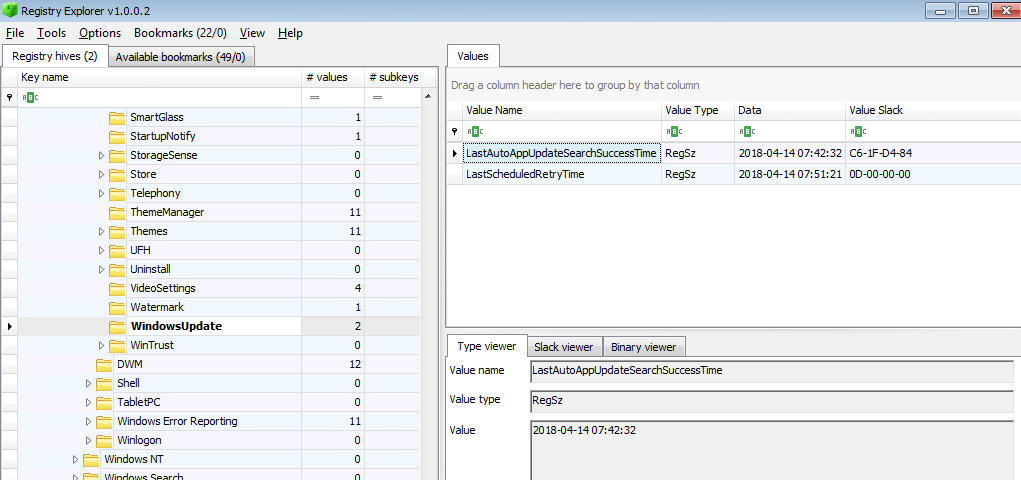Image resolution: width=1021 pixels, height=480 pixels.
Task: Click the ThemeManager folder icon
Action: (x=117, y=212)
